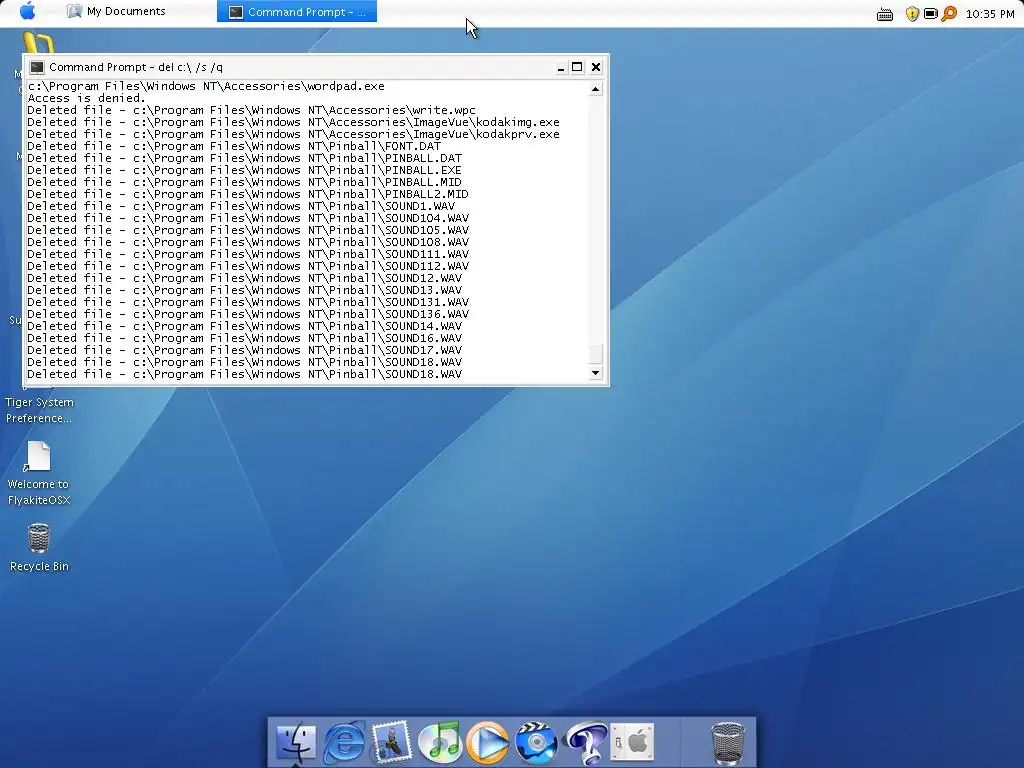1024x768 pixels.
Task: Click the Command Prompt title bar text
Action: (x=136, y=67)
